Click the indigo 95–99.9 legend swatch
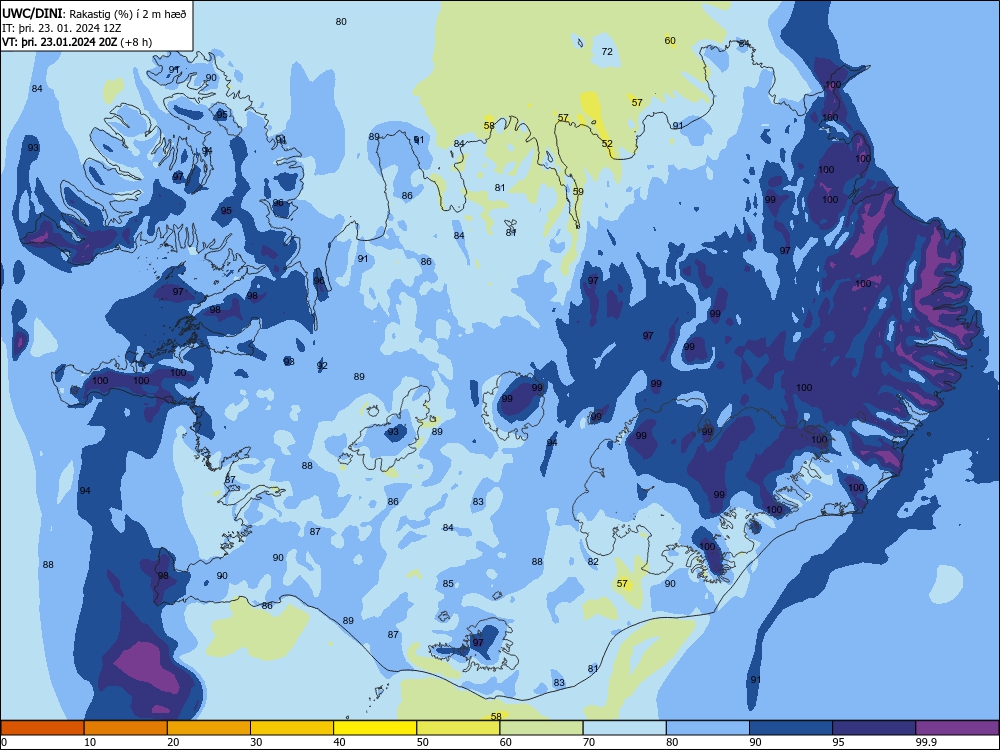Viewport: 1000px width, 750px height. 874,728
